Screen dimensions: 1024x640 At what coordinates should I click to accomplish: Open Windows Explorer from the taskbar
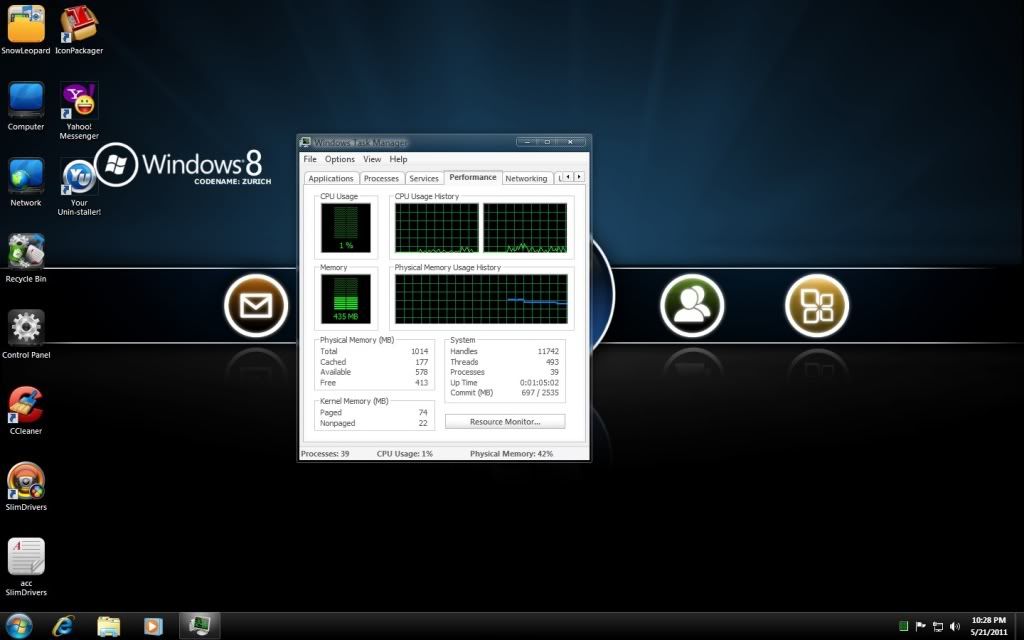pos(108,626)
